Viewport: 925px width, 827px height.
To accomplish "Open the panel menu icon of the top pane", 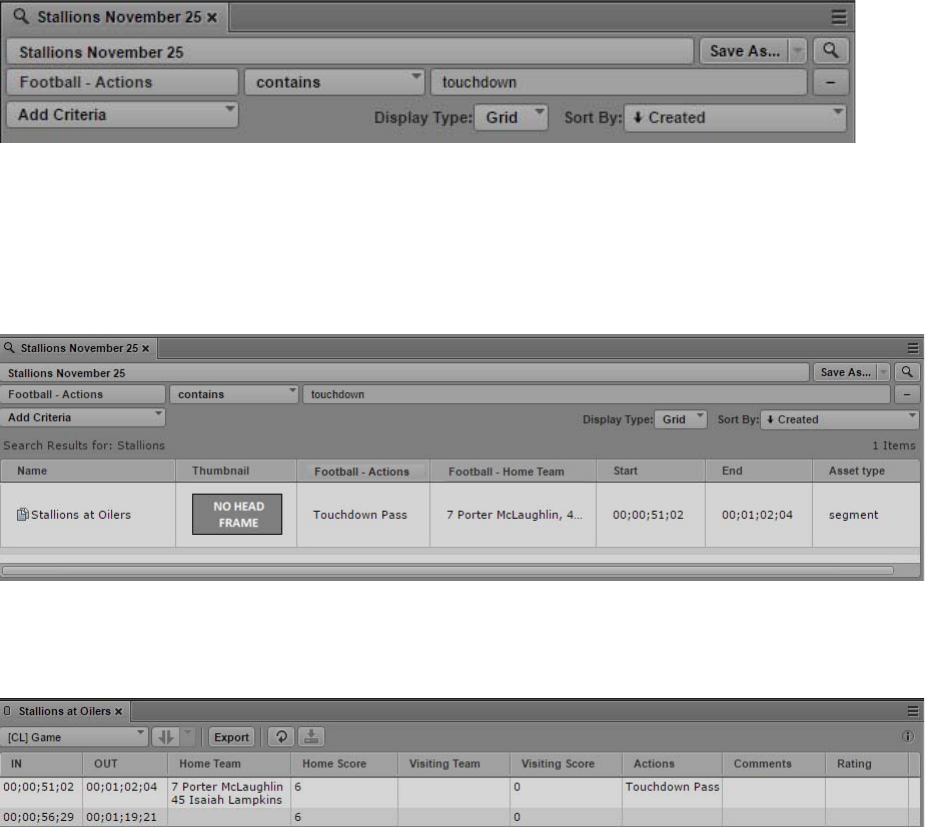I will click(x=838, y=17).
